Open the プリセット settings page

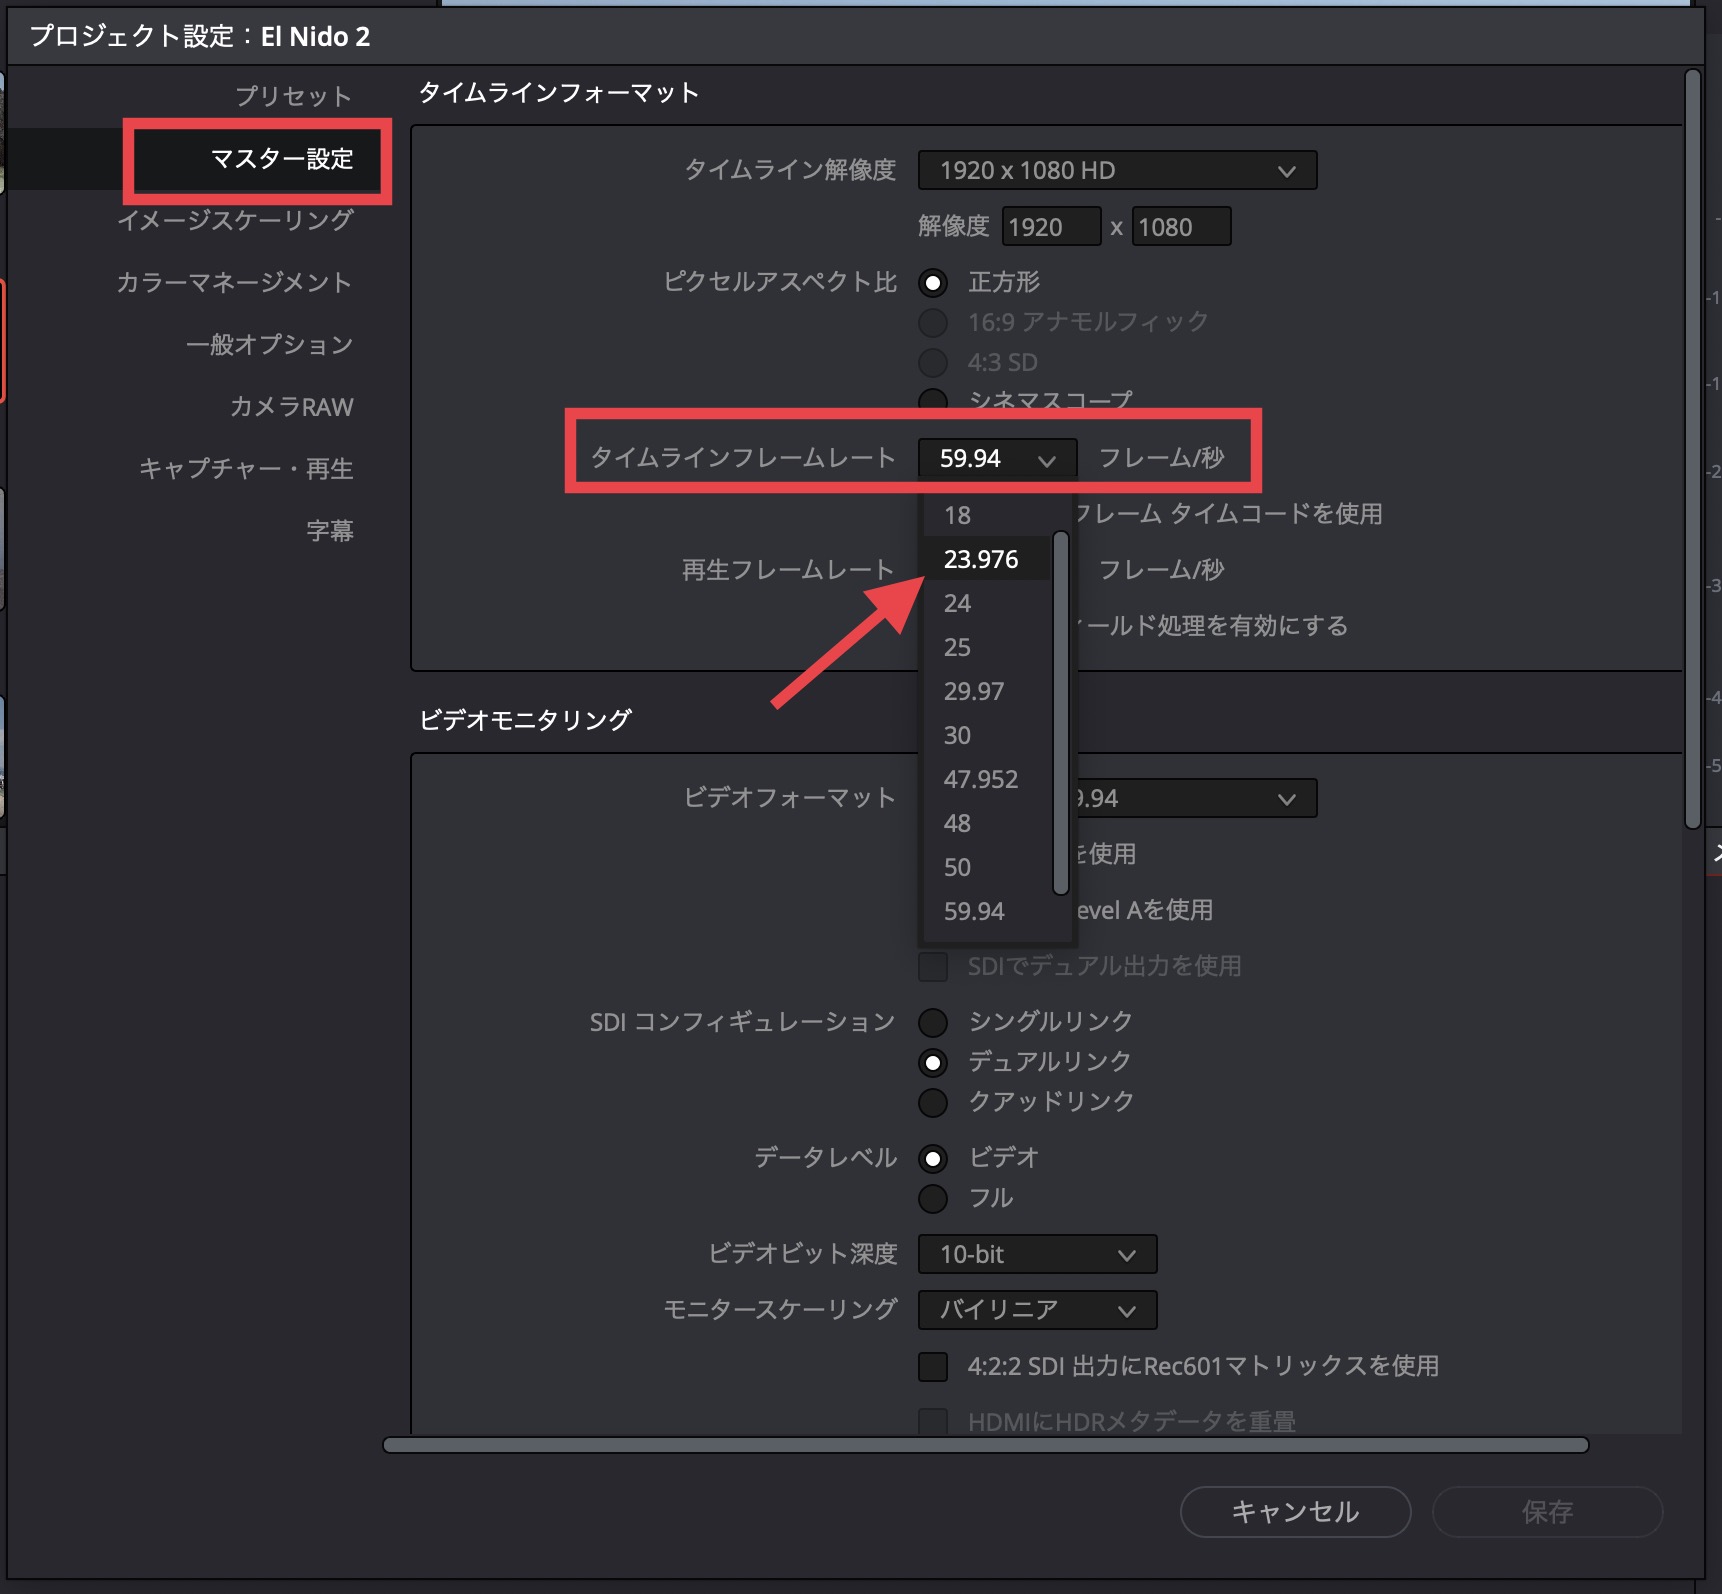coord(293,96)
